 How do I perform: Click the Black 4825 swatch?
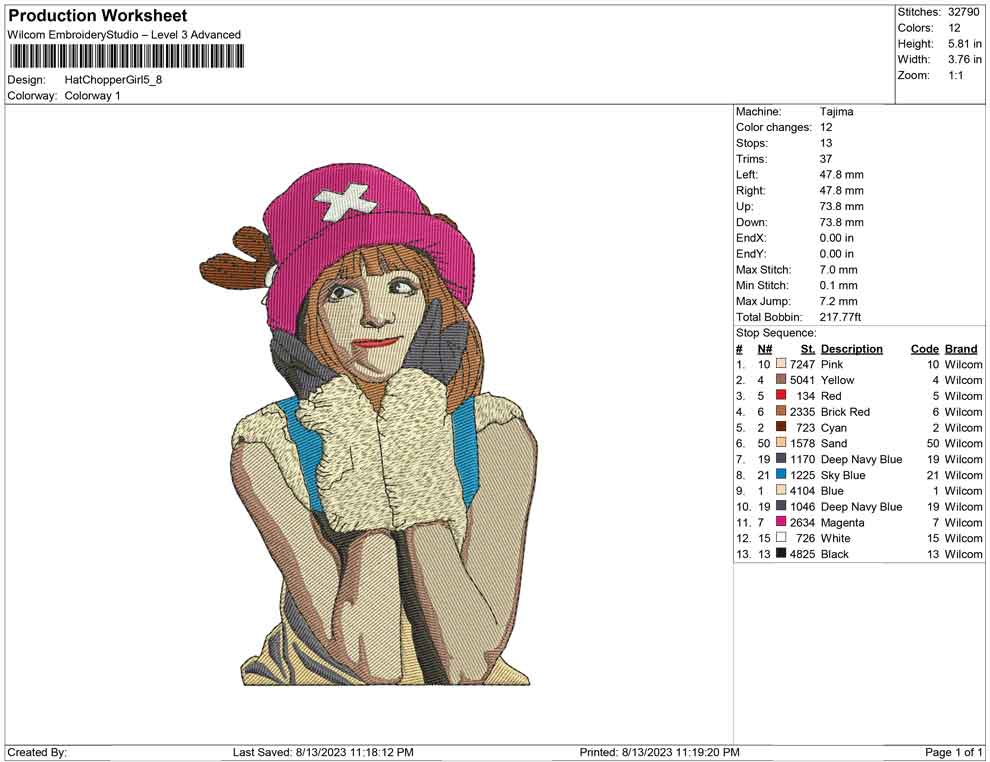tap(781, 553)
